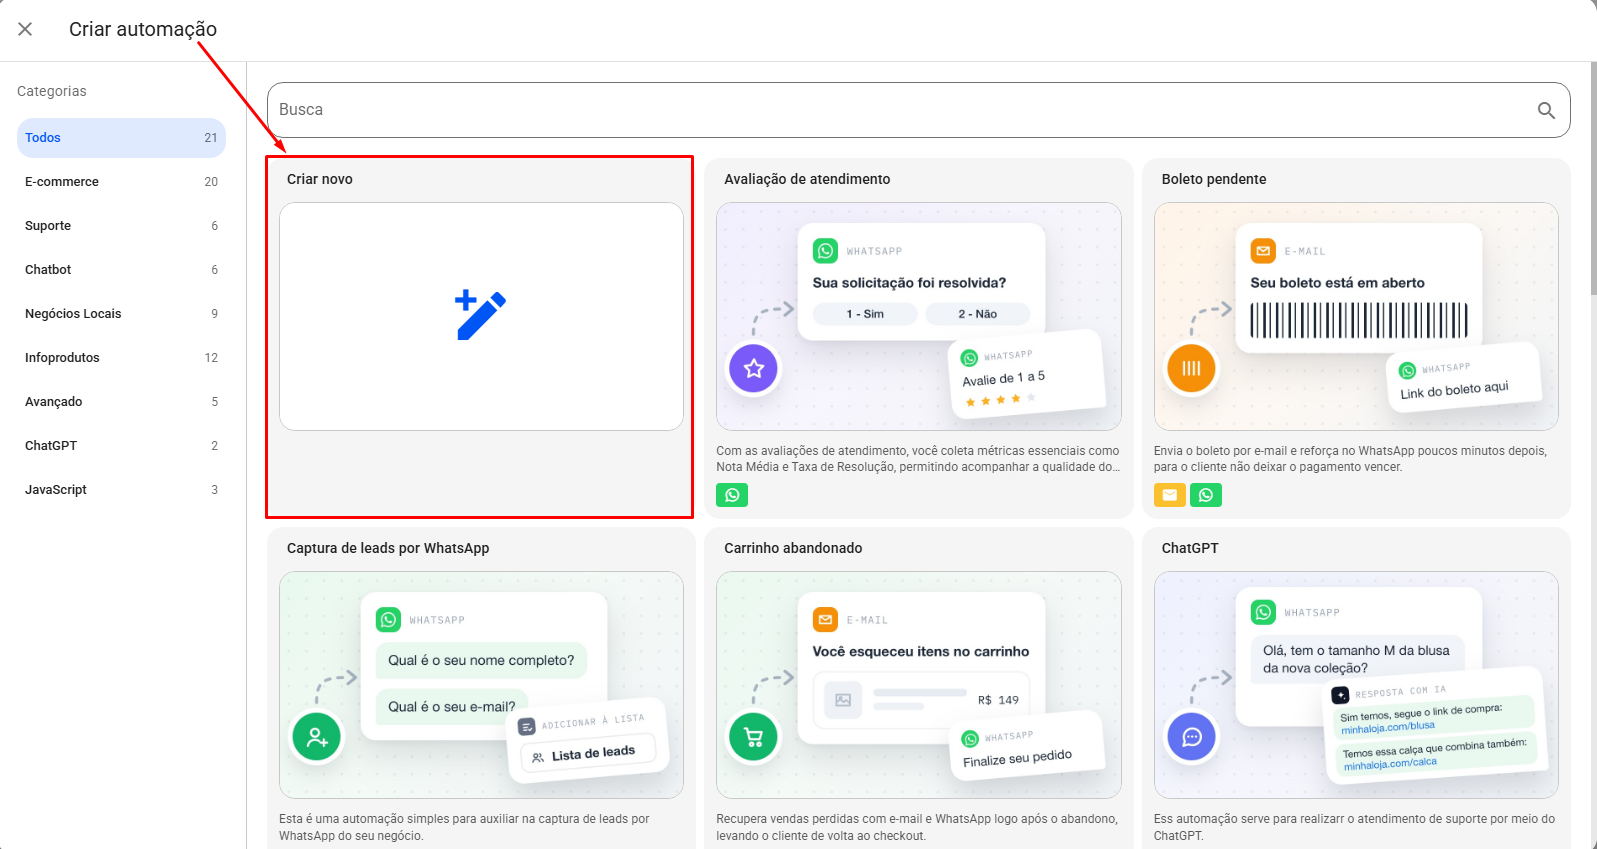Filter by Suporte category

[121, 226]
